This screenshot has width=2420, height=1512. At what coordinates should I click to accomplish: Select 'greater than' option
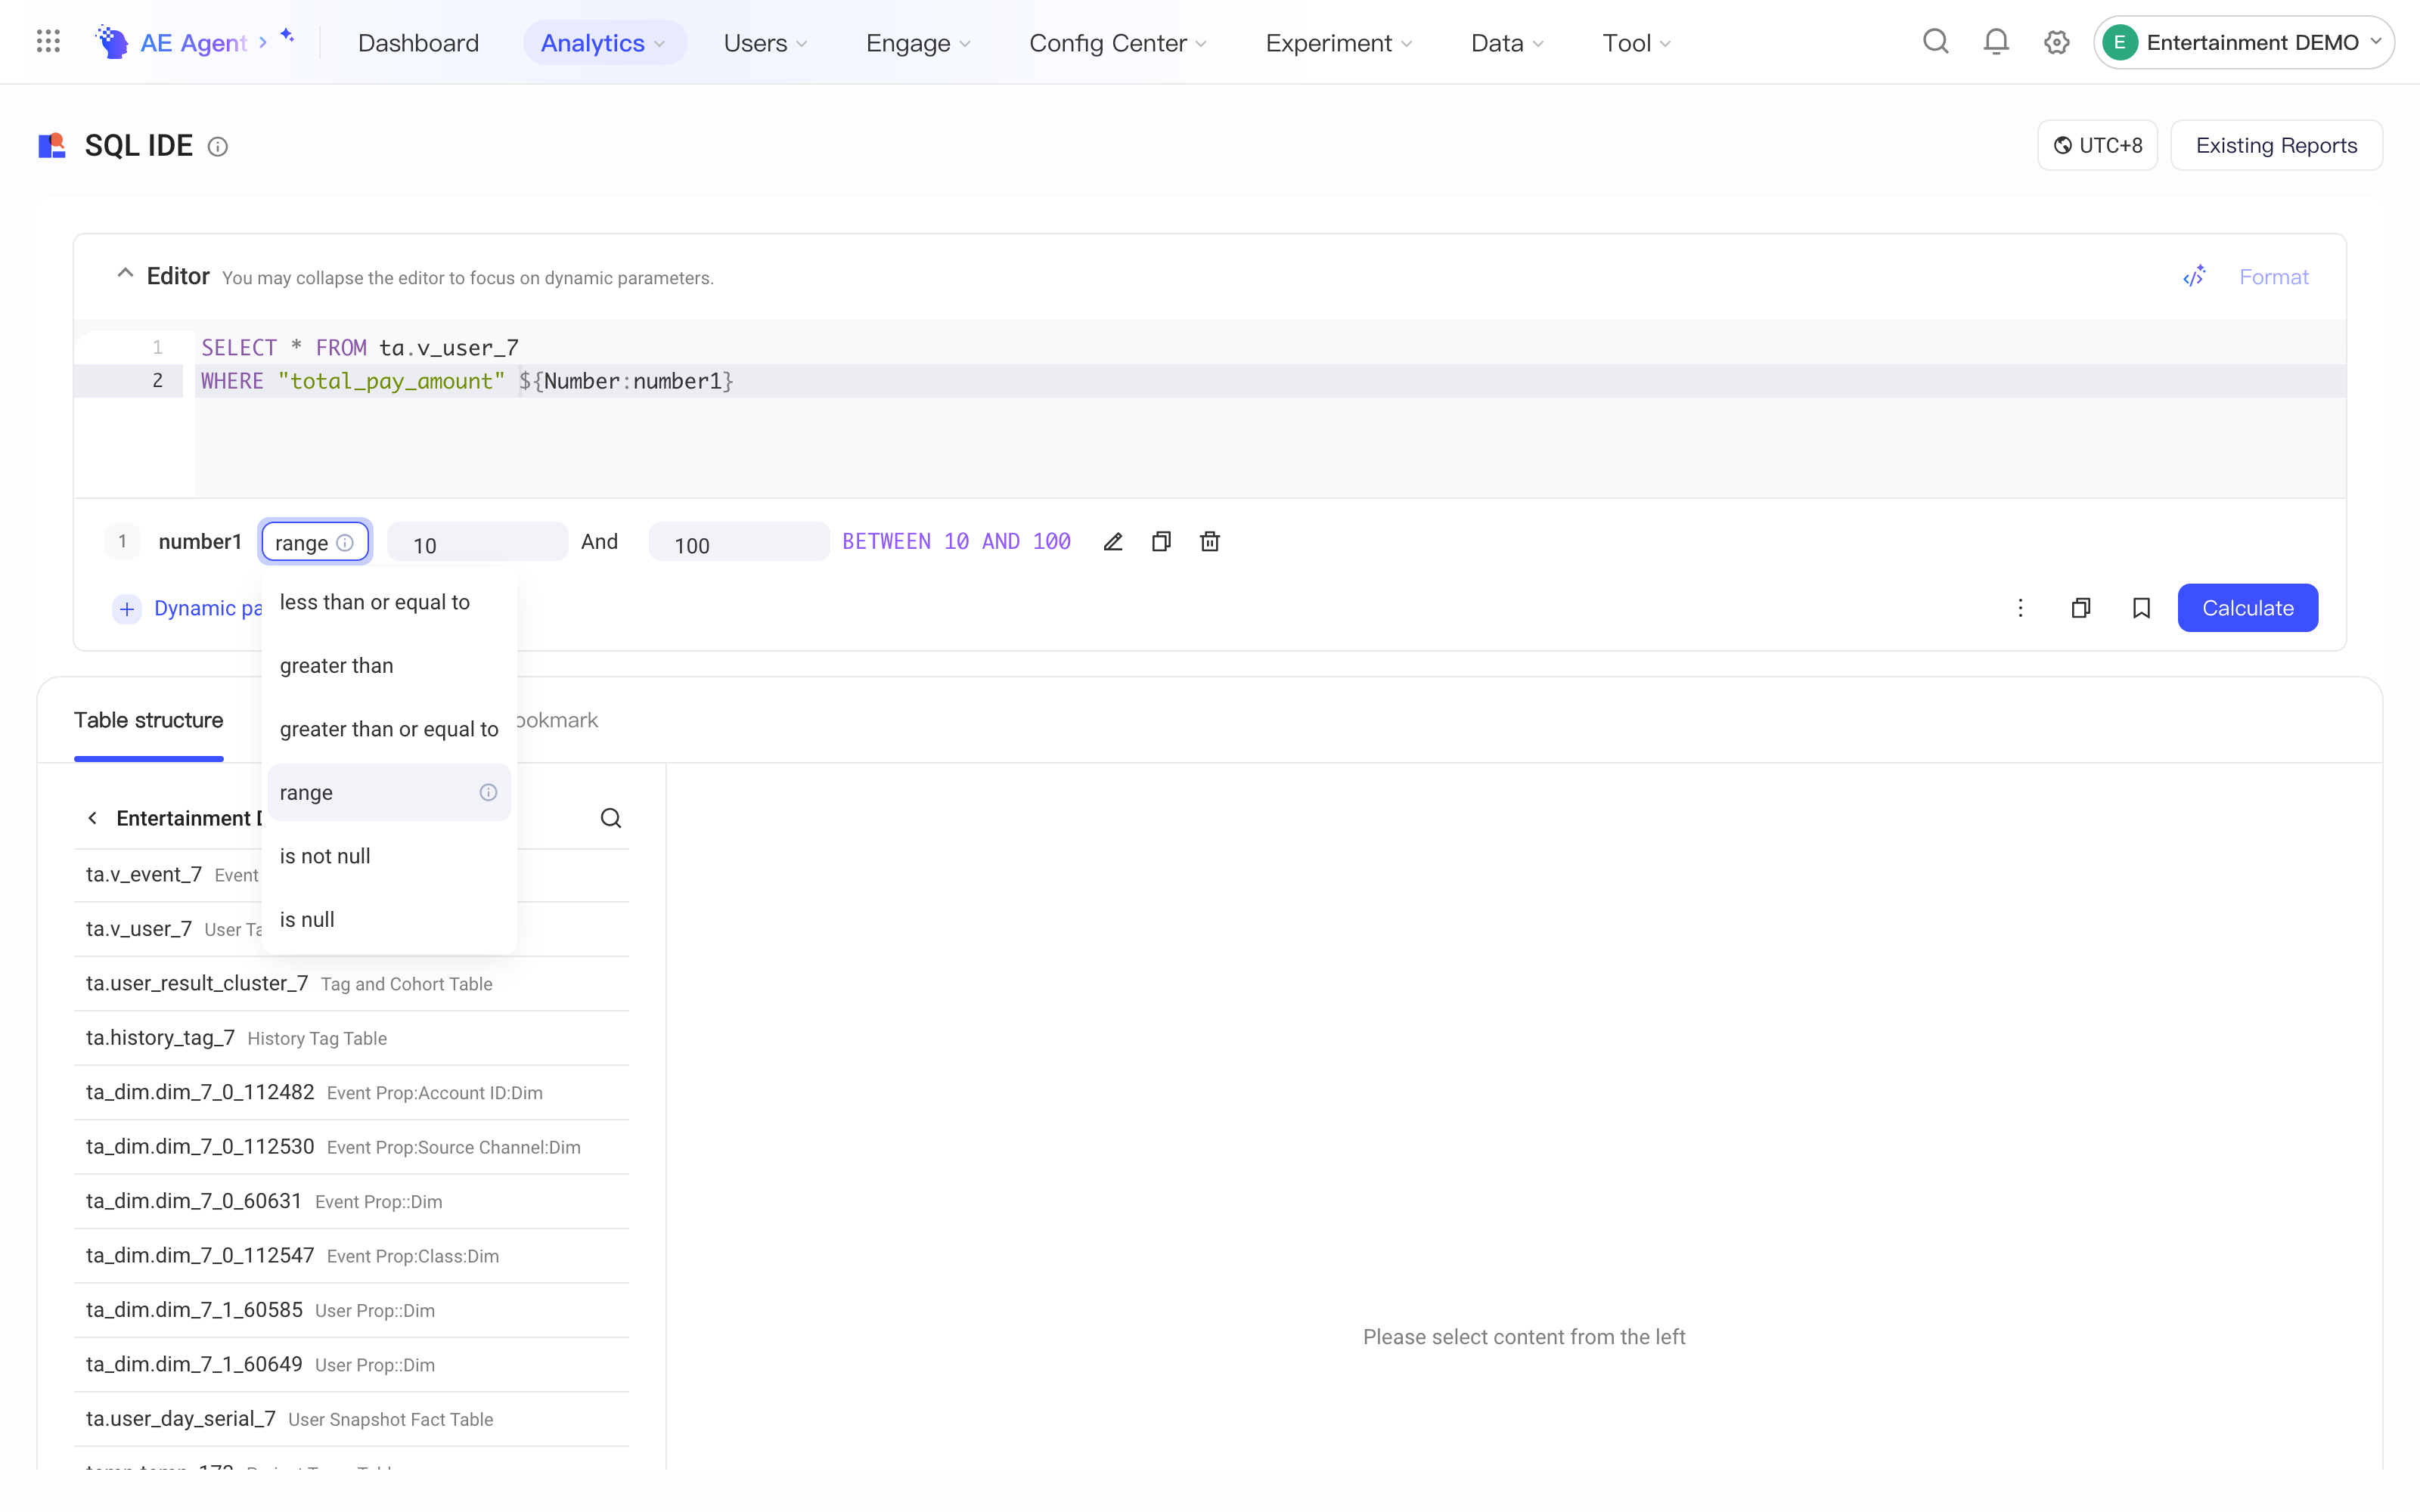389,665
